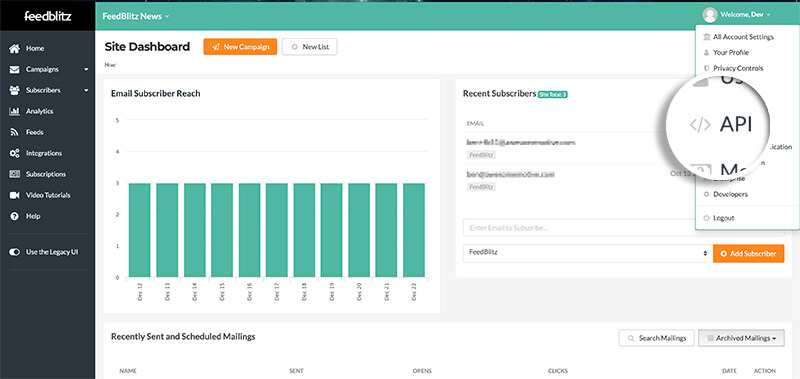Screen dimensions: 800x379
Task: Click the first subscriber's FeedBlitz tag
Action: [x=481, y=155]
